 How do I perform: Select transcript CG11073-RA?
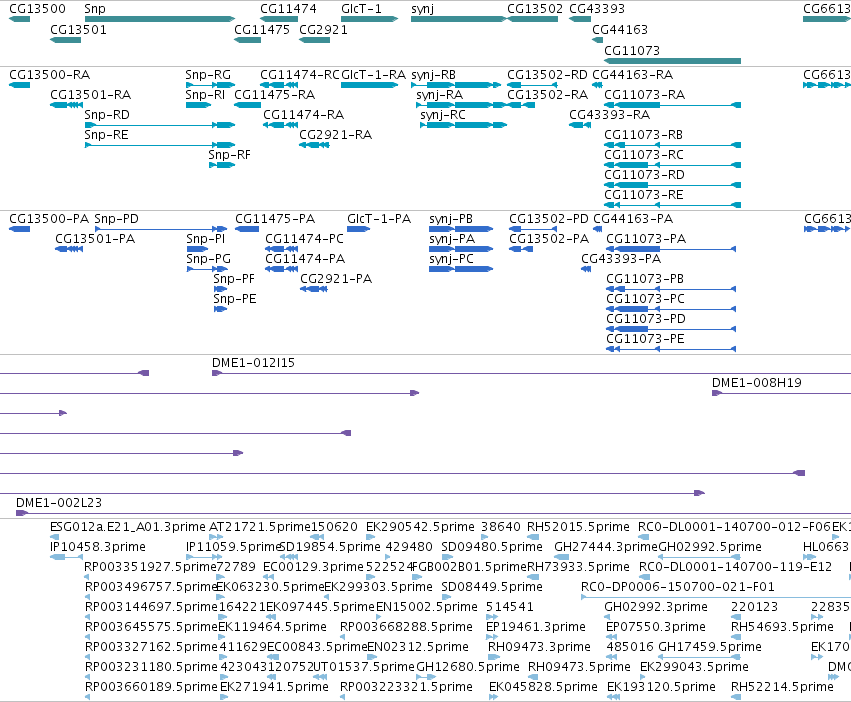(x=645, y=94)
